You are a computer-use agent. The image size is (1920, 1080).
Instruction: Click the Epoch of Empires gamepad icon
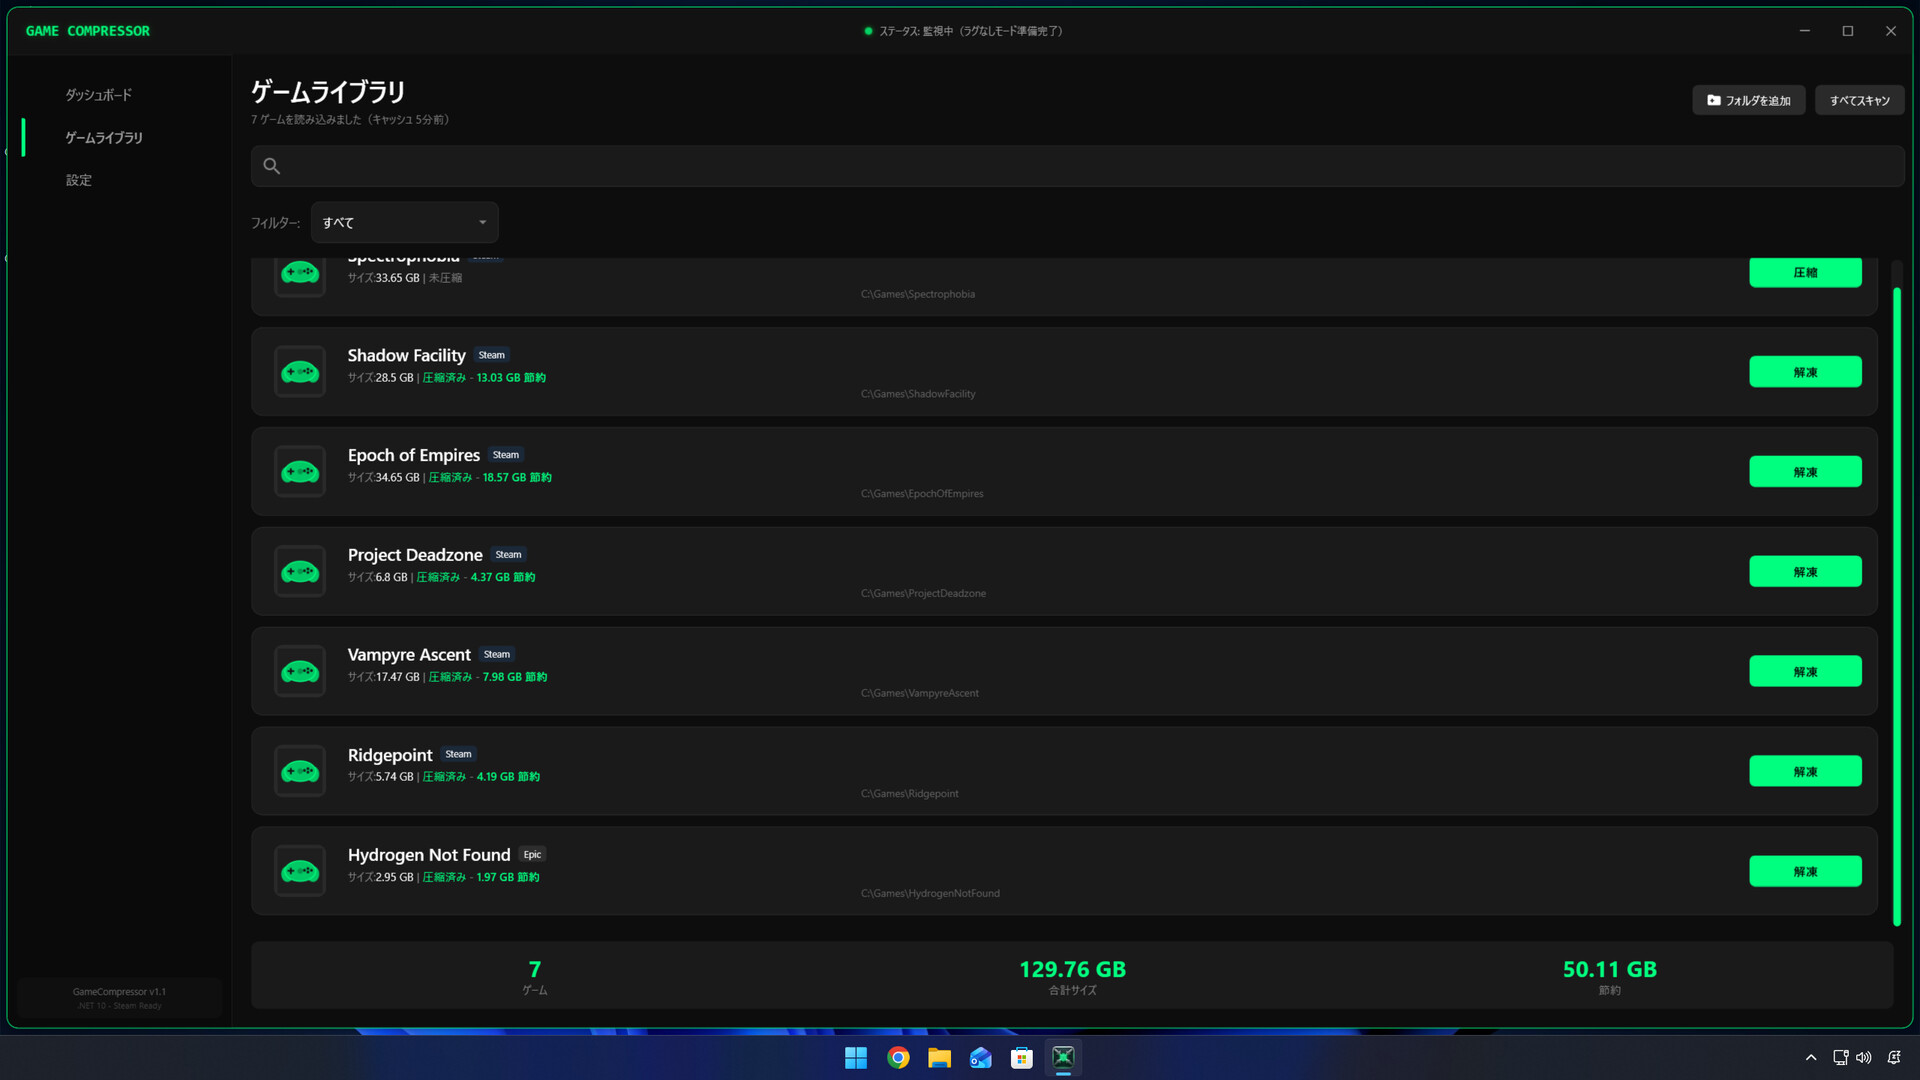click(300, 472)
